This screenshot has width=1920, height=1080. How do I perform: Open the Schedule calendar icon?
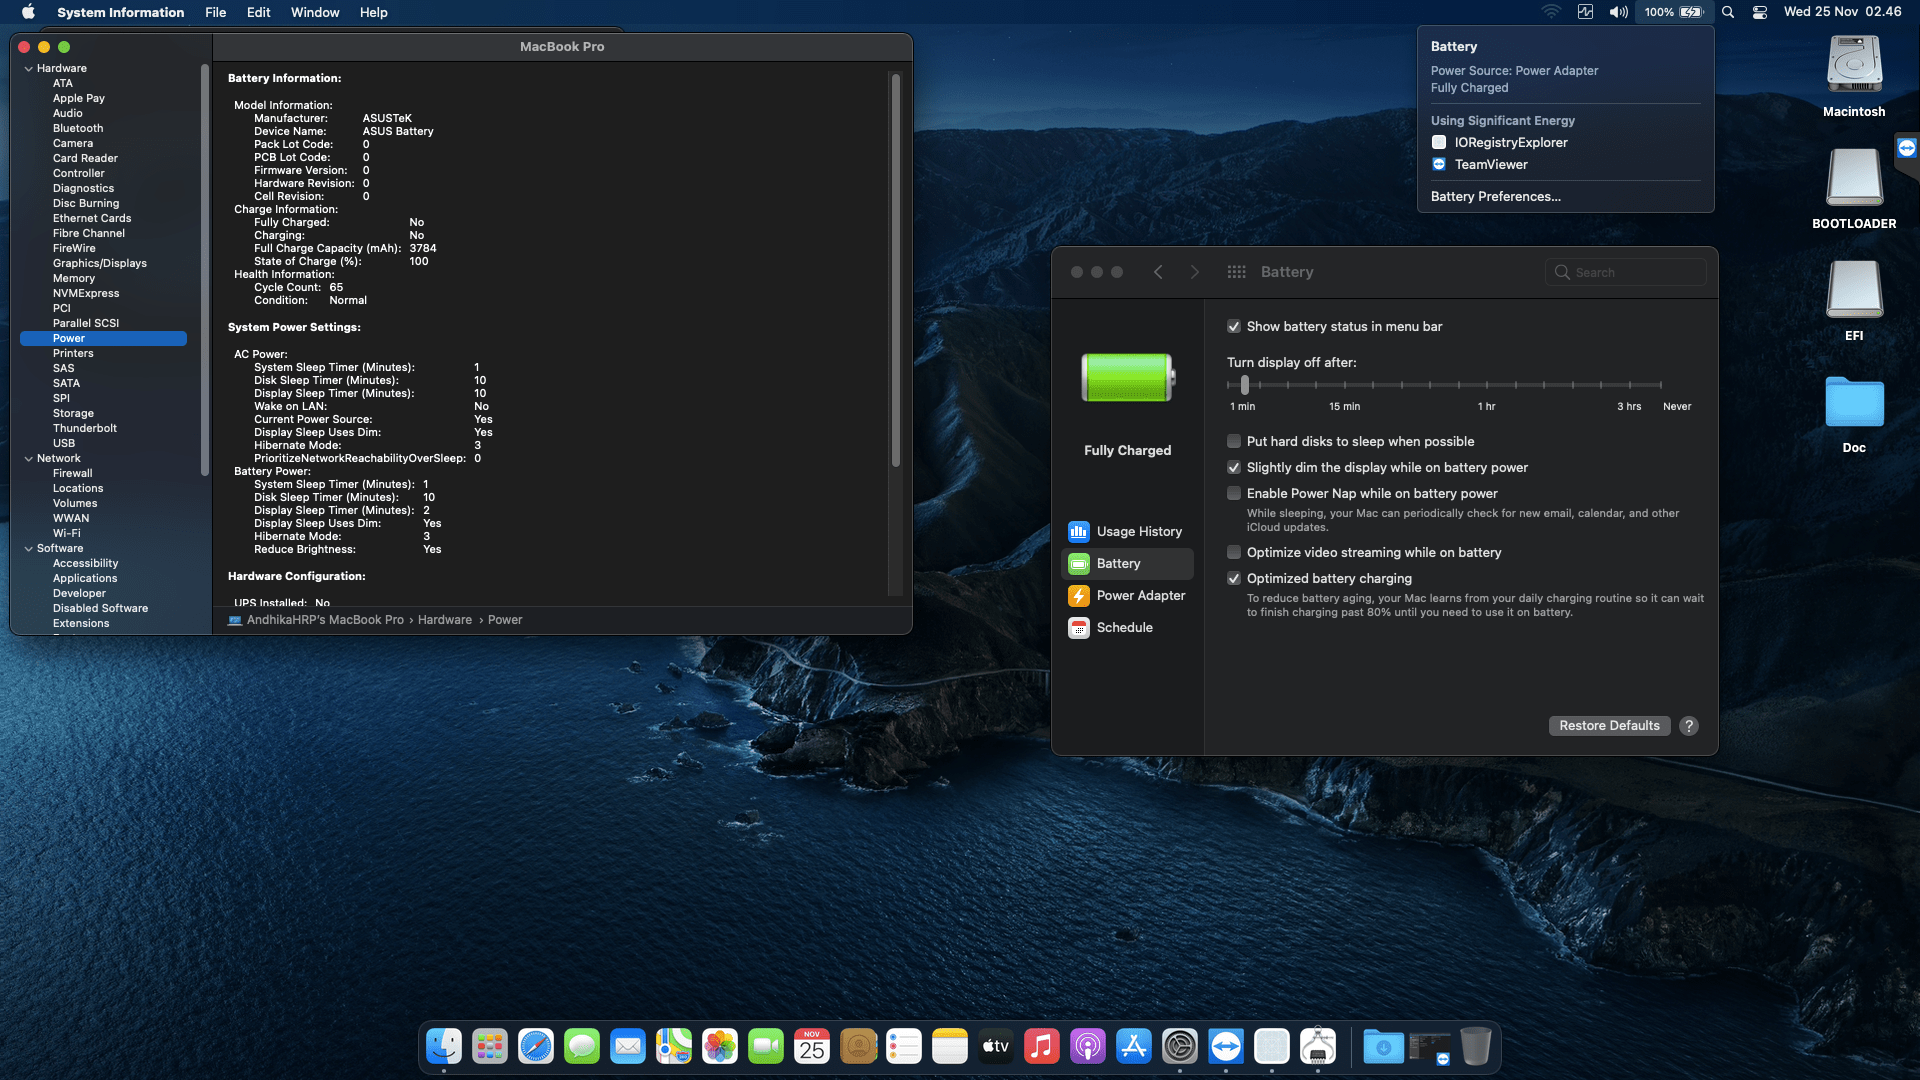pos(1078,627)
